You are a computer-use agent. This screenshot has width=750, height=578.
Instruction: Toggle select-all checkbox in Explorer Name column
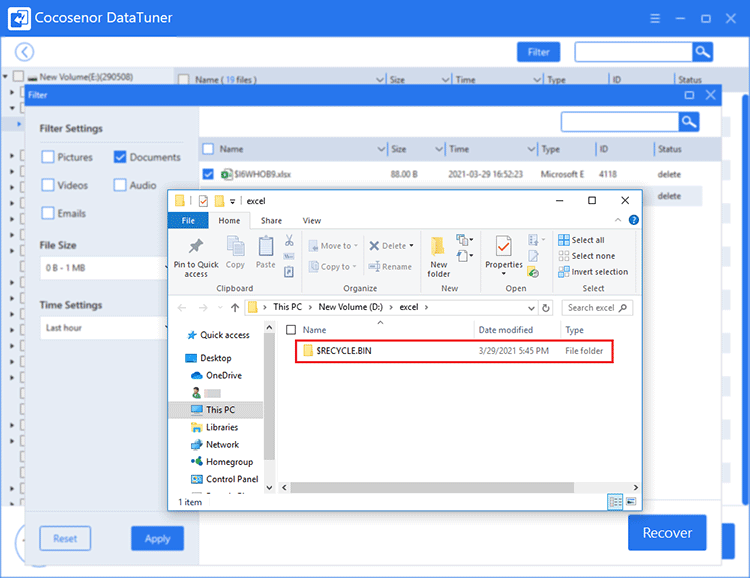(291, 330)
